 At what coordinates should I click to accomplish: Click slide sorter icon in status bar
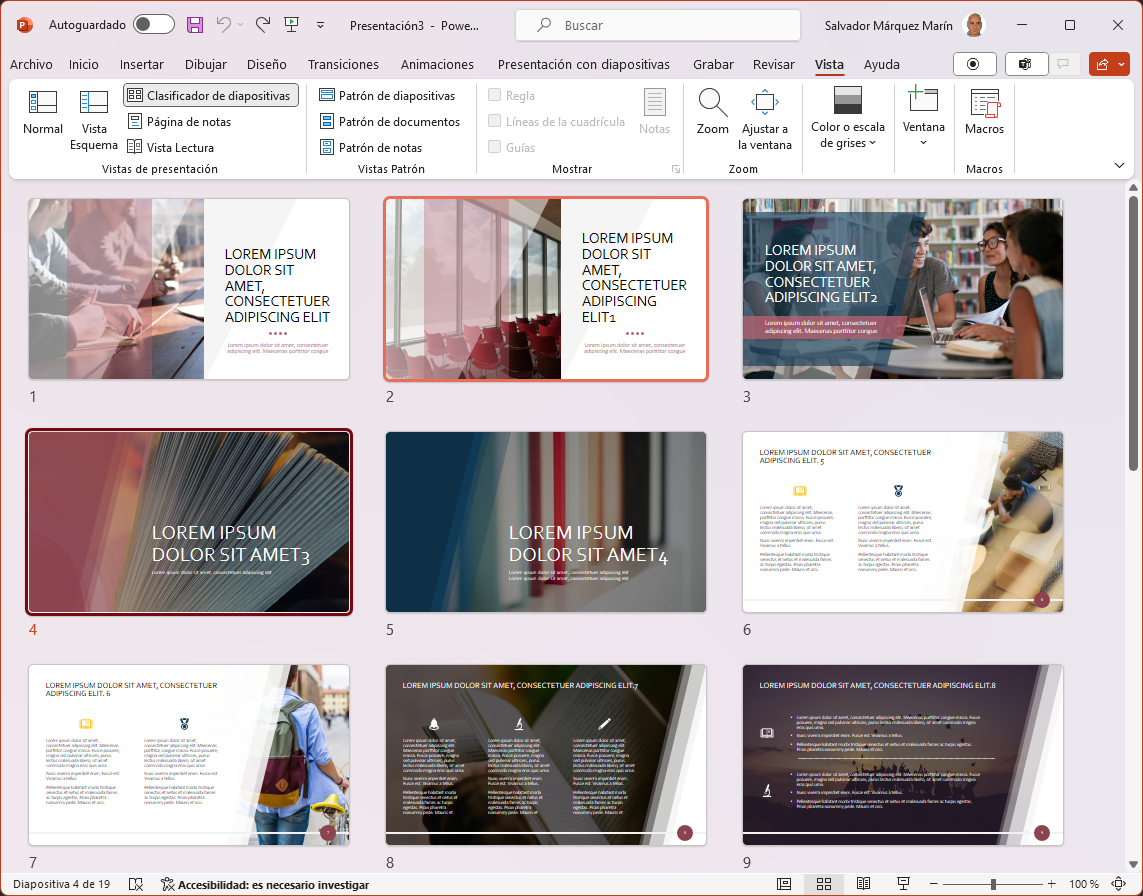824,884
